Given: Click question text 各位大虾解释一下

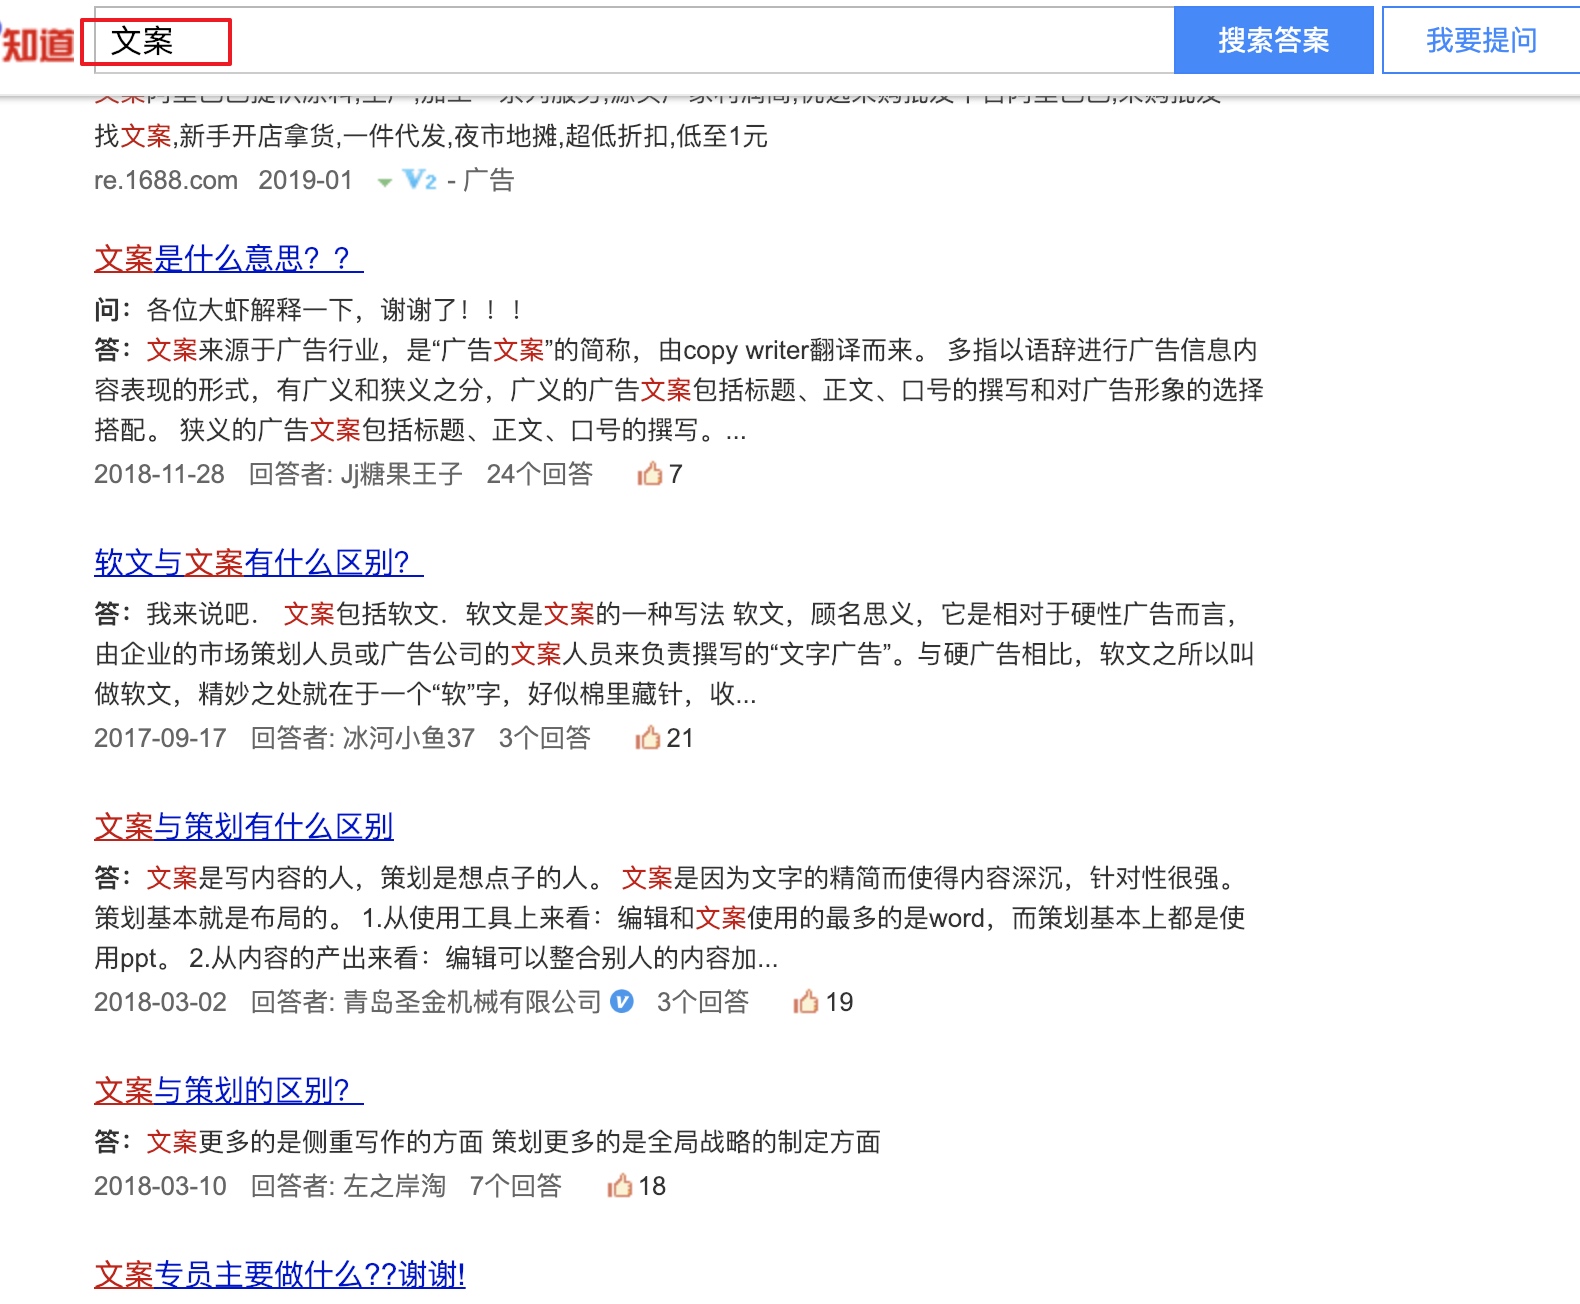Looking at the screenshot, I should click(250, 310).
